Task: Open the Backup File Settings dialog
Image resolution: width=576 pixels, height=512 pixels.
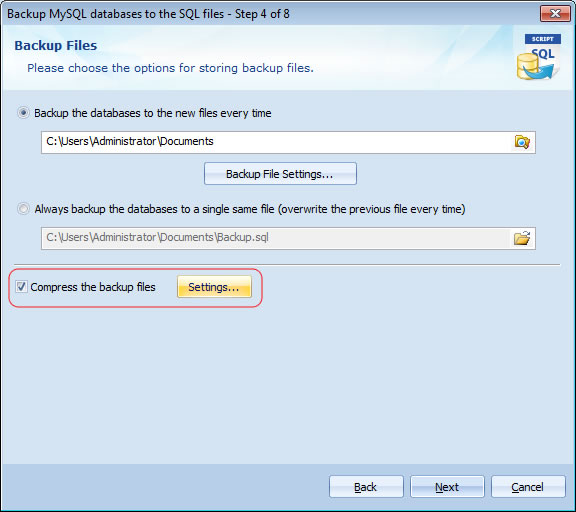Action: (x=280, y=174)
